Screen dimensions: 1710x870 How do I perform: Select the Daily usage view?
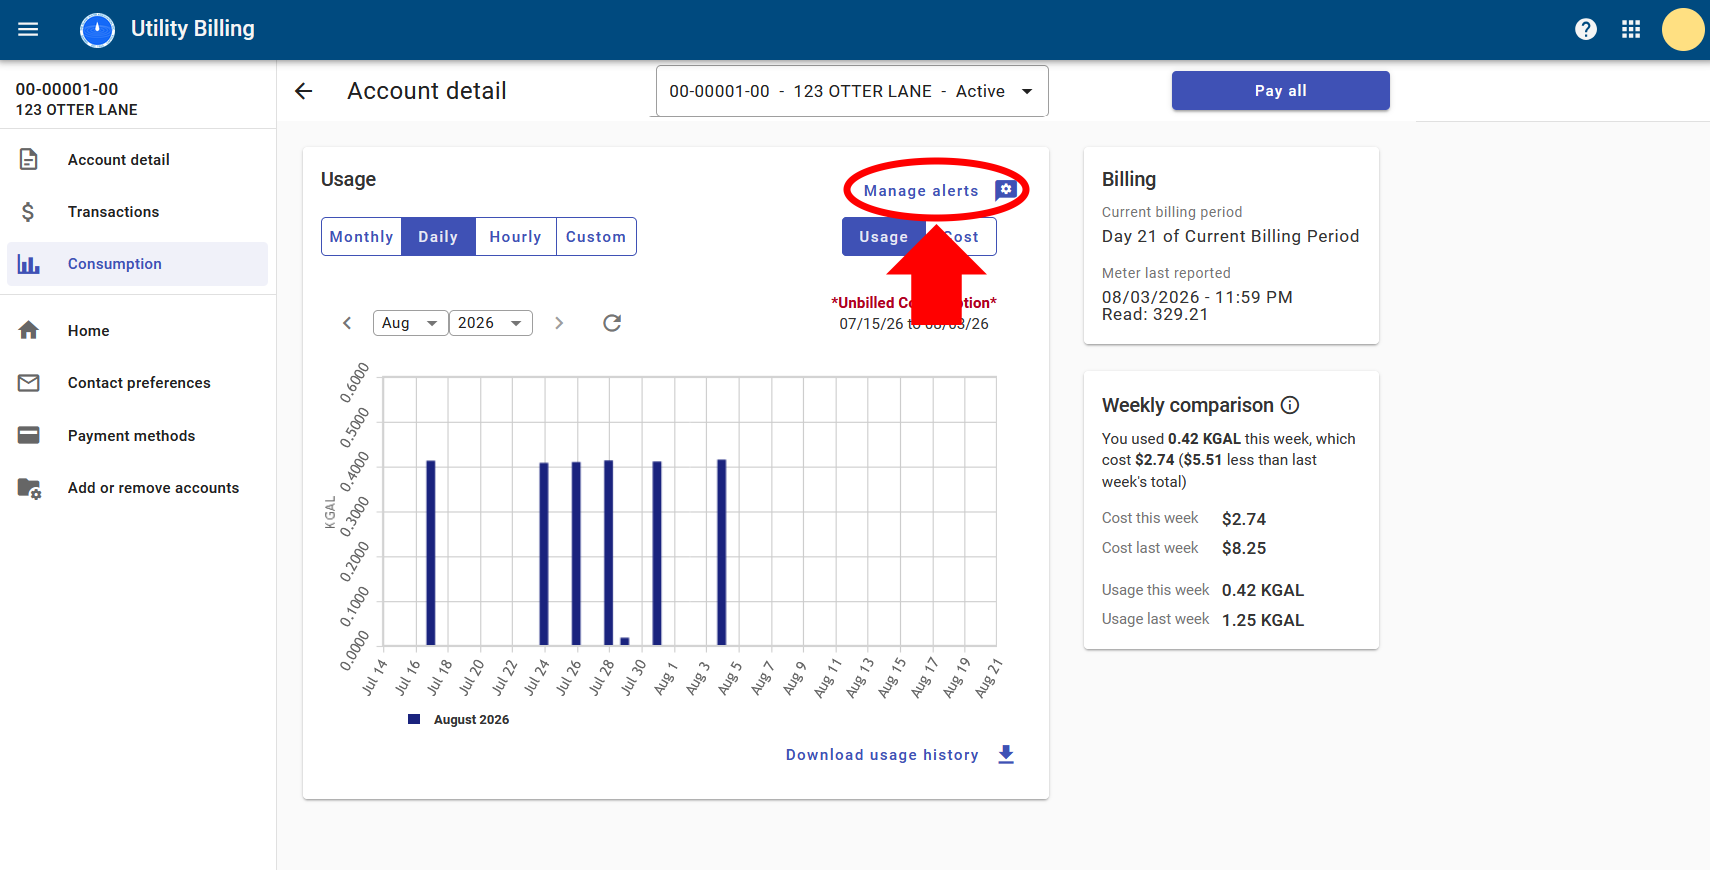click(x=438, y=237)
